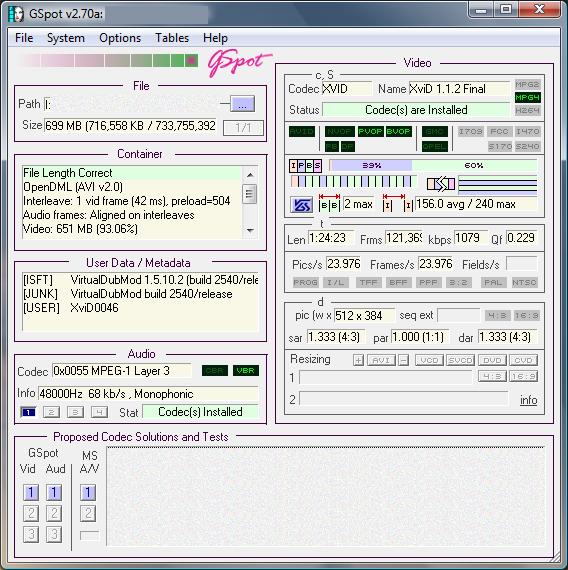Click the Resizing field labeled 1
This screenshot has height=570, width=568.
(x=385, y=377)
